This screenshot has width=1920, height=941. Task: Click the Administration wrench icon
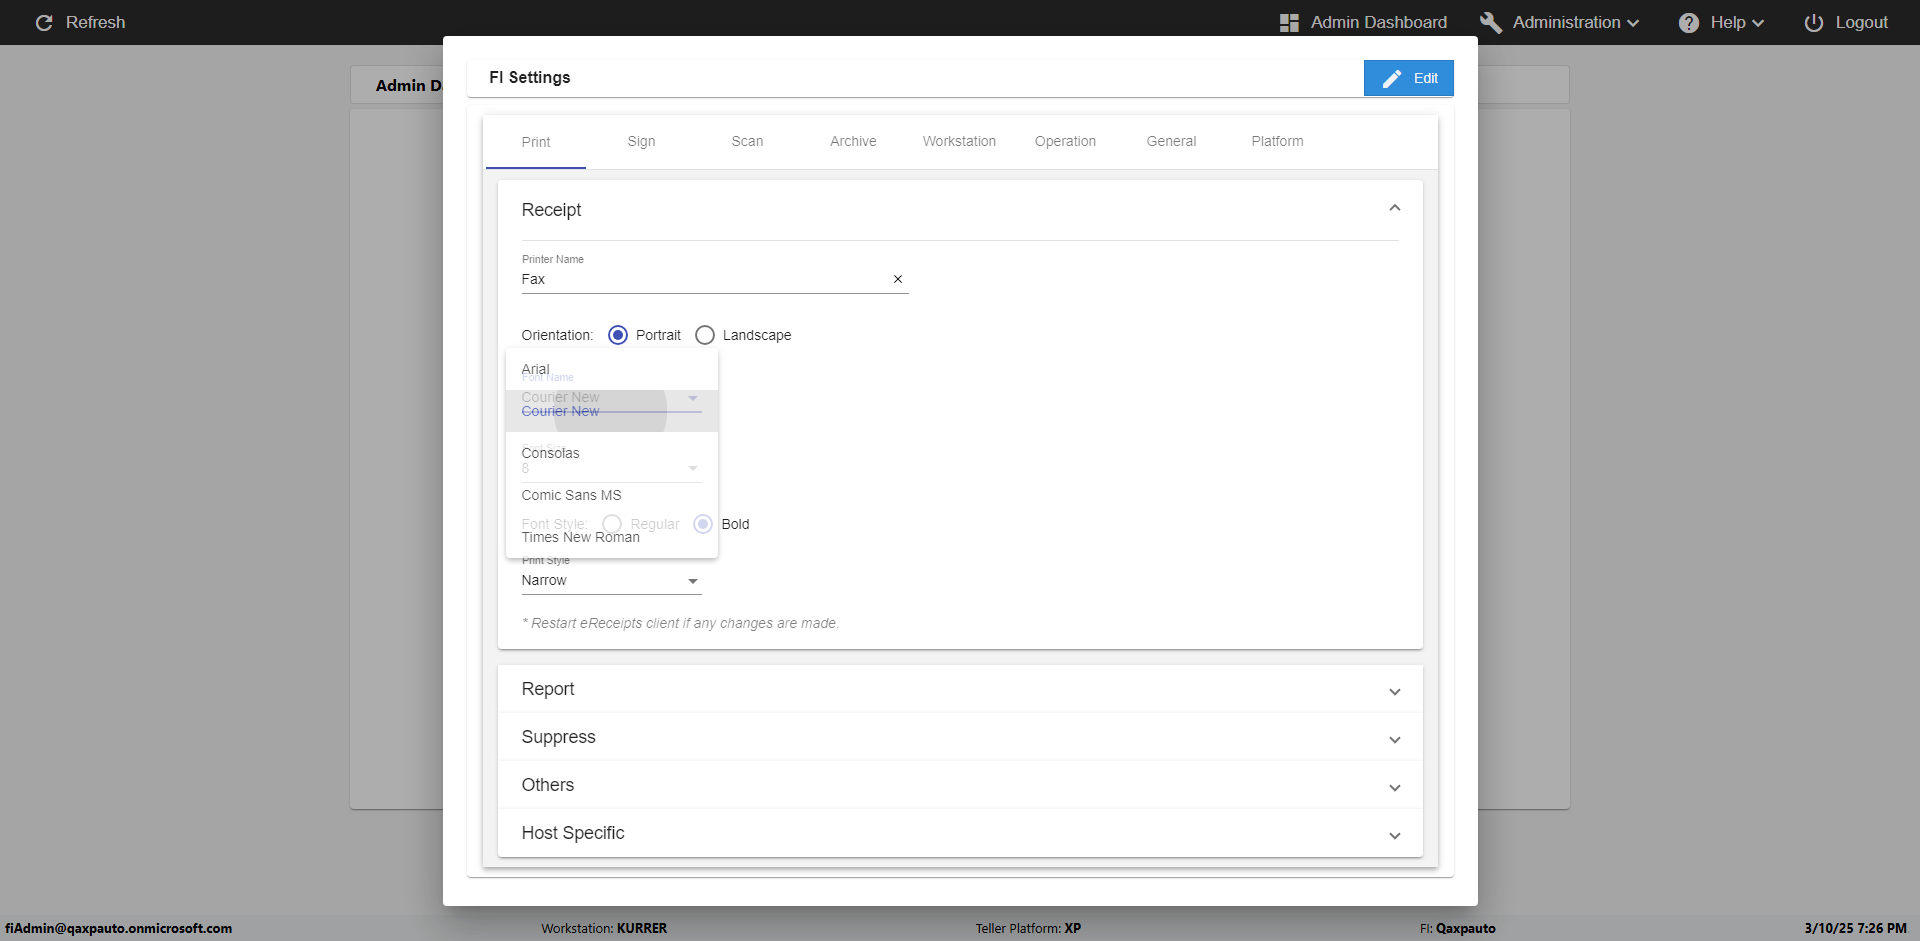(x=1490, y=22)
